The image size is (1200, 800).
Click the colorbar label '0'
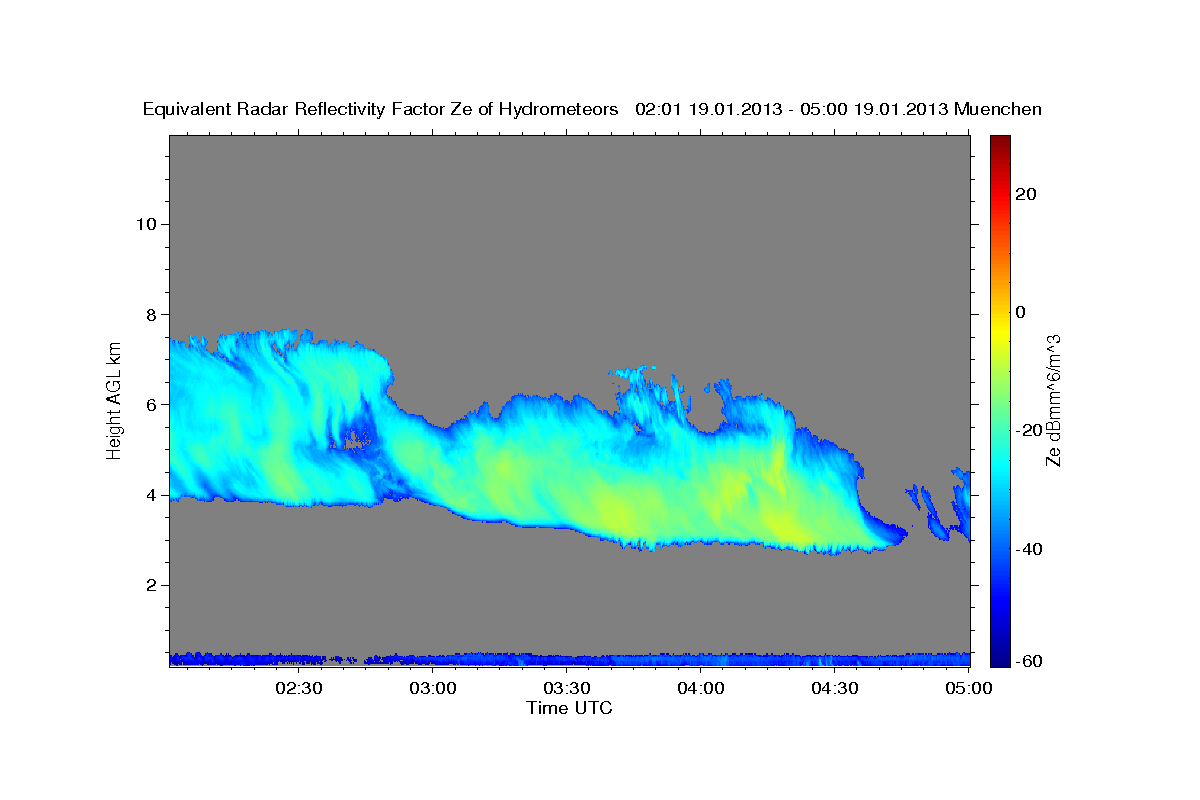tap(1022, 312)
